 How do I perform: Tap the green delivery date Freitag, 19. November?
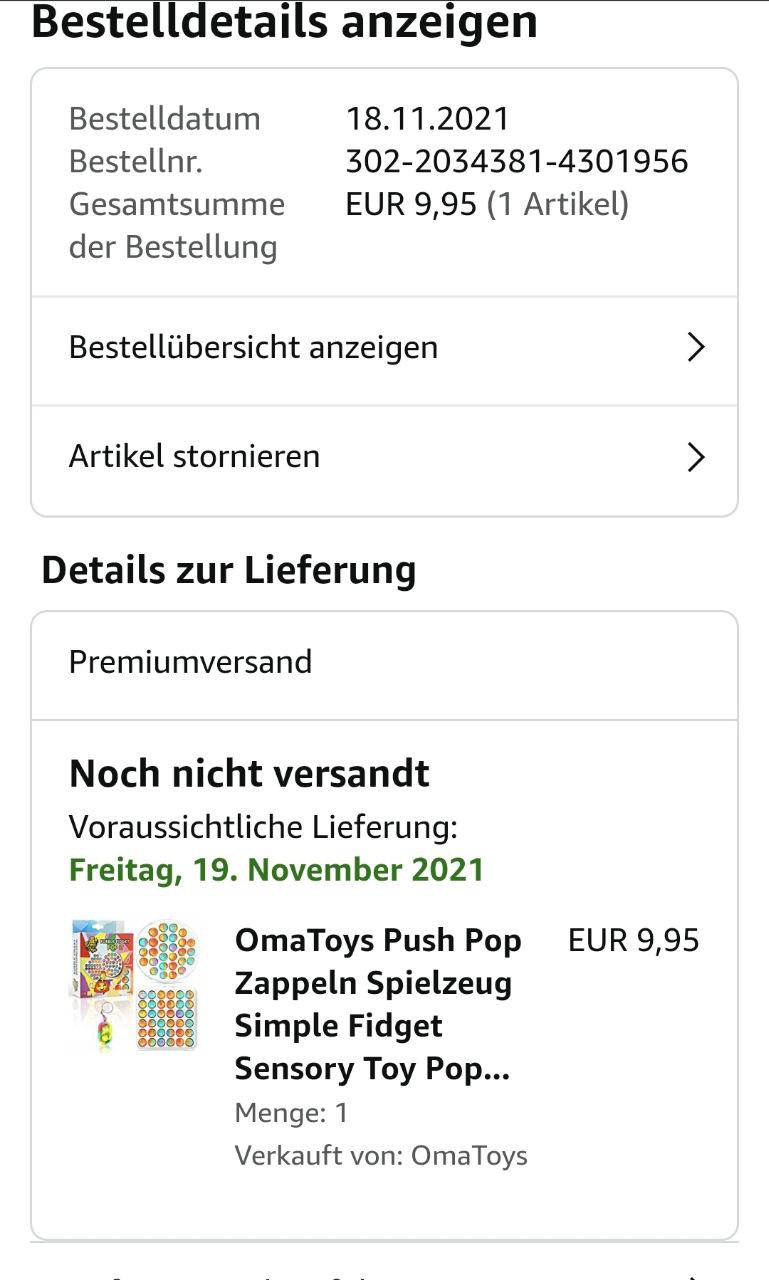276,869
